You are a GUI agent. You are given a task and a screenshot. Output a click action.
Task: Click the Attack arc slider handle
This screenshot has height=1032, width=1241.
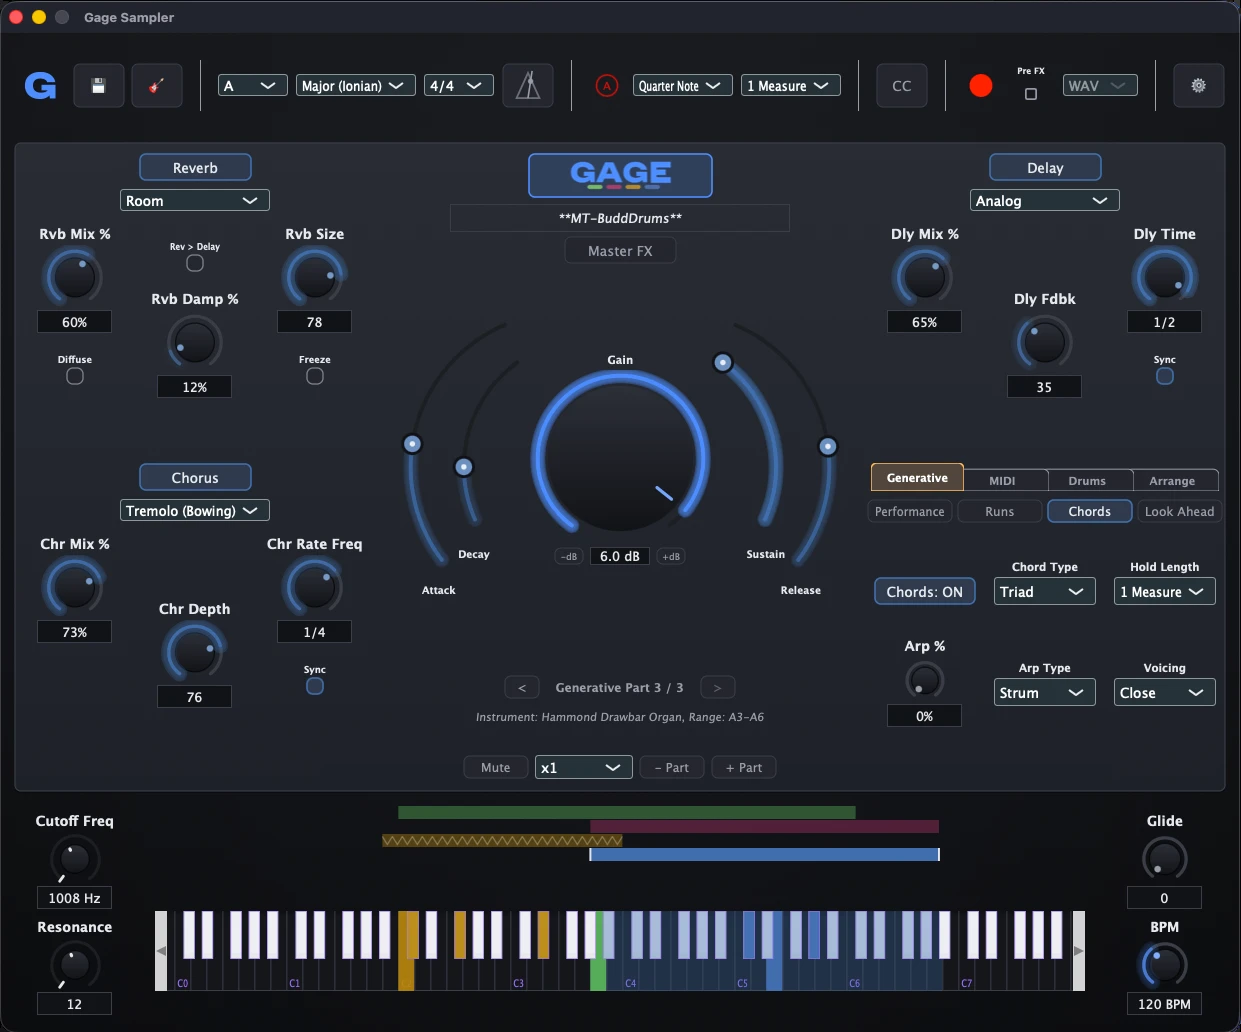(412, 444)
